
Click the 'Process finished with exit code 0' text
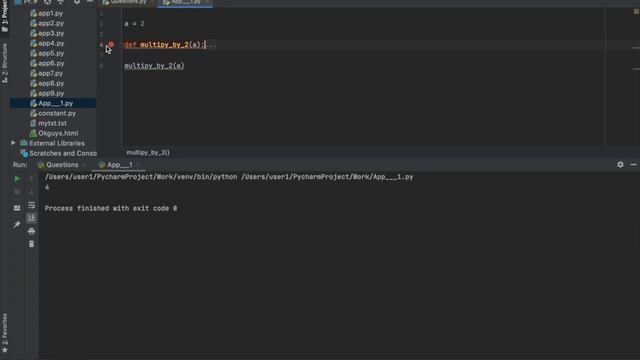(111, 208)
